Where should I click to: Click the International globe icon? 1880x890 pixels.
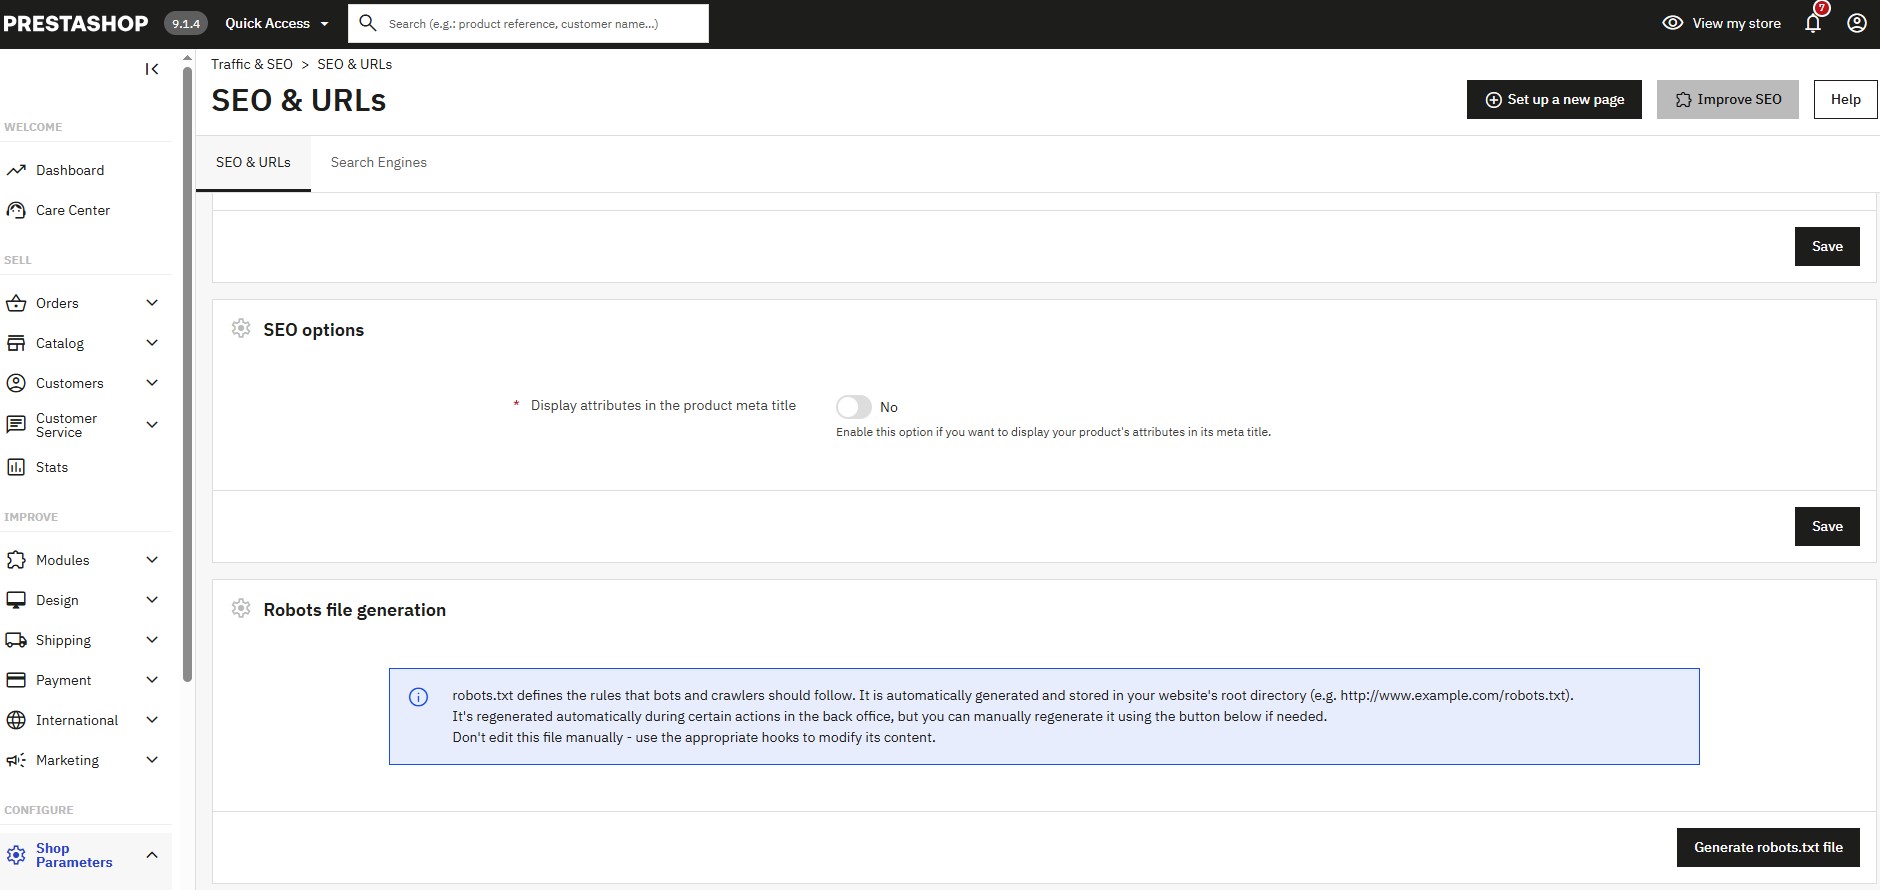click(x=16, y=720)
